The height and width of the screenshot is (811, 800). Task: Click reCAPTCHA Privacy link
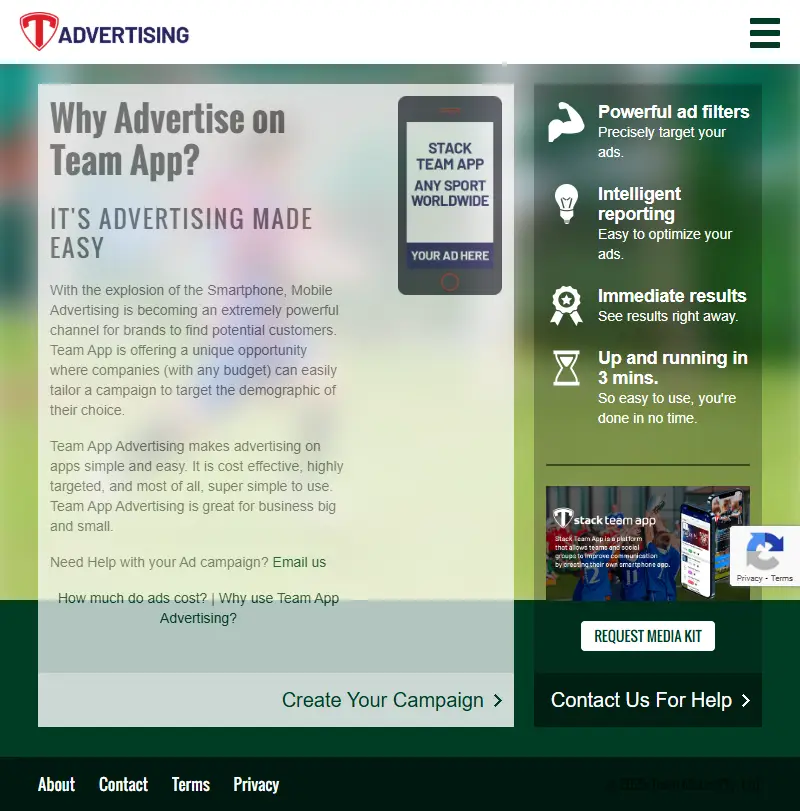749,578
